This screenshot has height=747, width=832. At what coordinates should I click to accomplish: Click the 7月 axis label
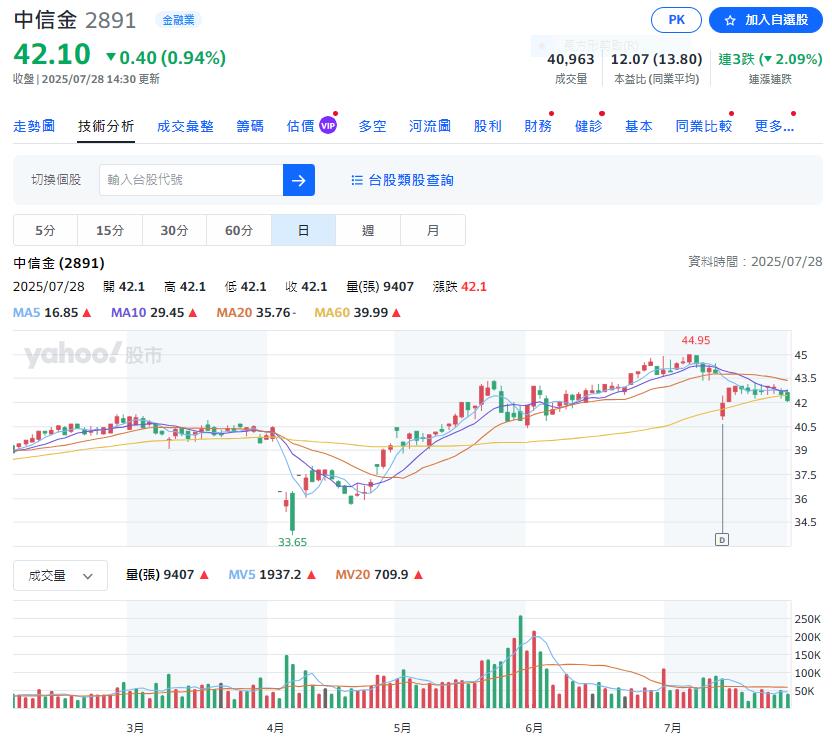(672, 728)
